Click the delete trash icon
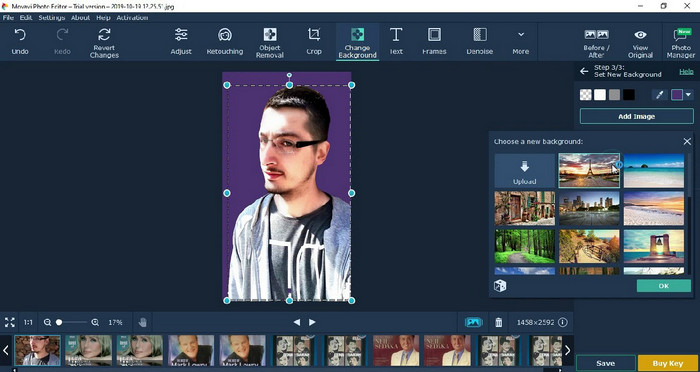The width and height of the screenshot is (700, 372). pyautogui.click(x=499, y=322)
